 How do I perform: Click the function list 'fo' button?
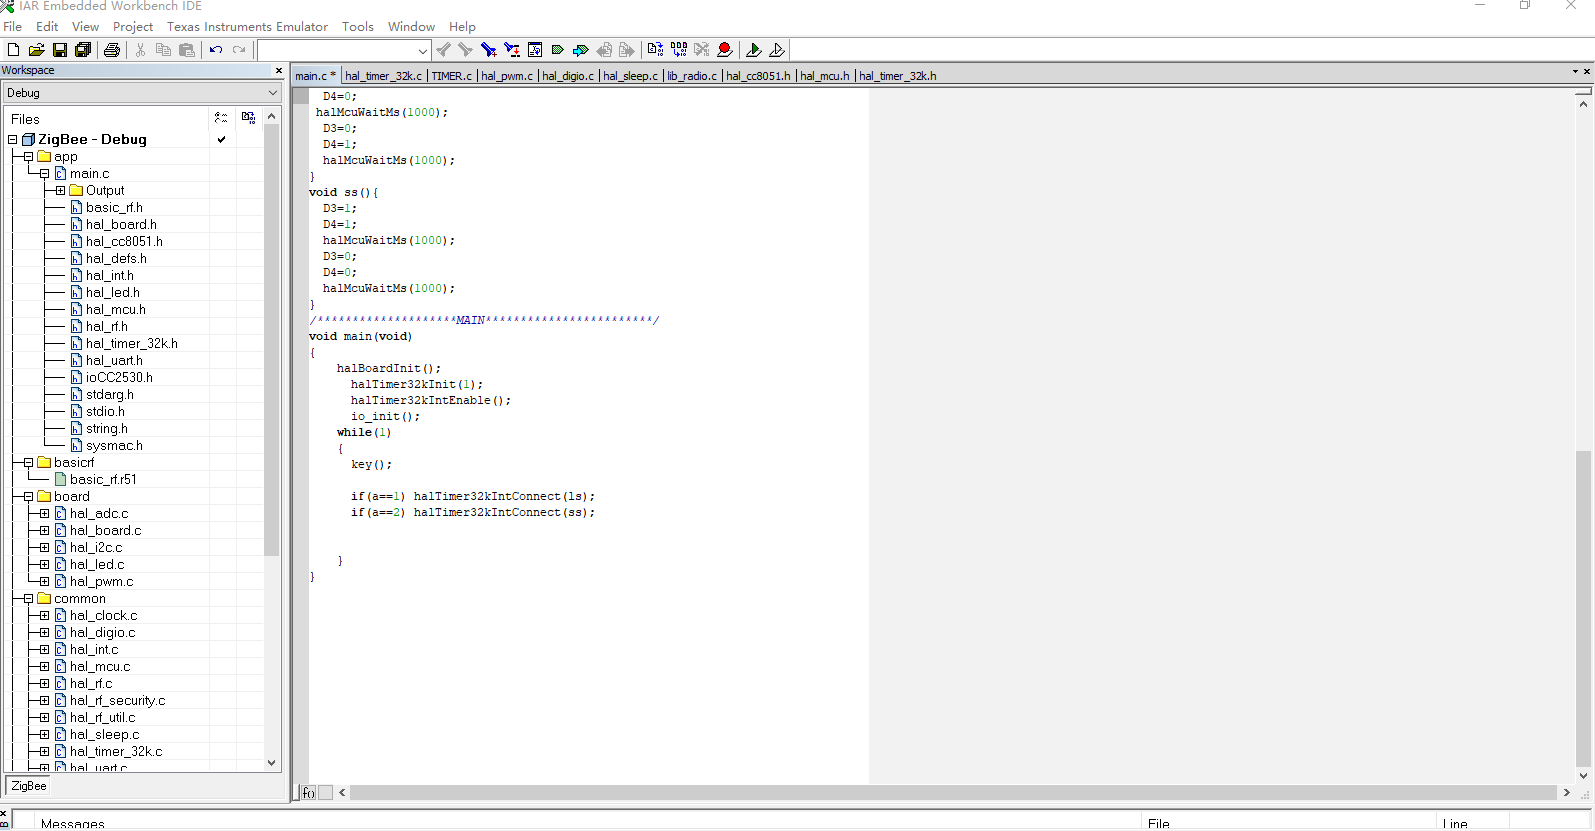click(308, 793)
